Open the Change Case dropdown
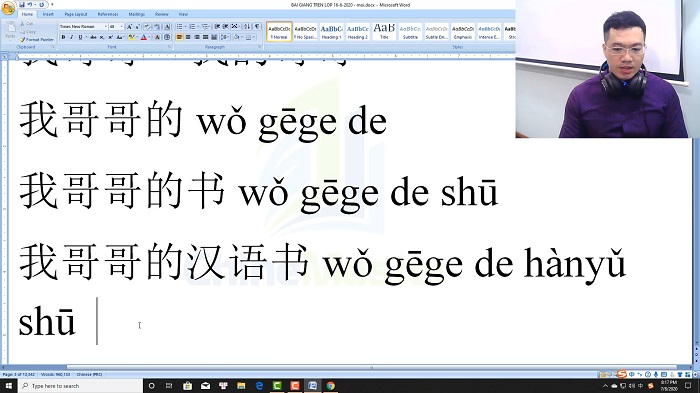Screen dimensions: 700x393 coord(121,37)
